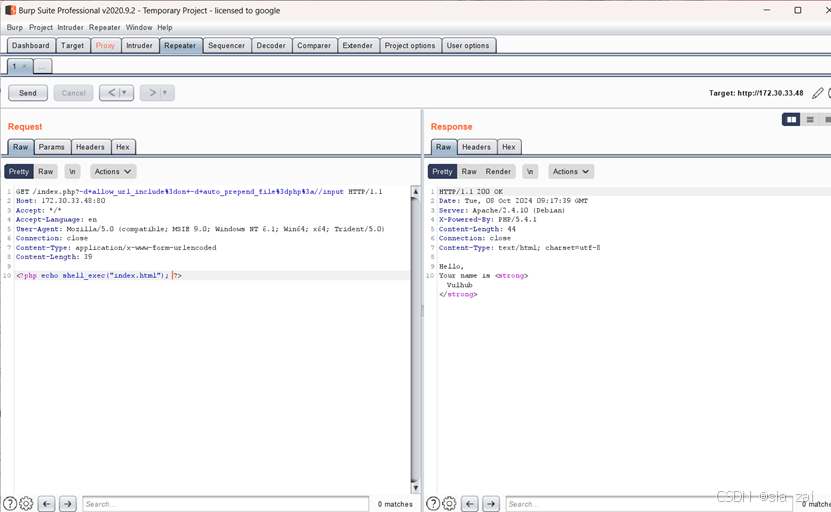Viewport: 831px width, 512px height.
Task: Select the Response Raw tab
Action: pyautogui.click(x=444, y=147)
